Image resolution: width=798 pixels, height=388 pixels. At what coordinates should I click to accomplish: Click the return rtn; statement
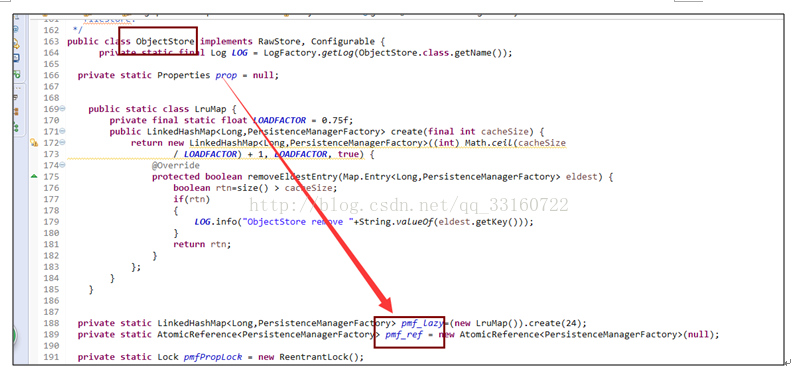click(202, 244)
